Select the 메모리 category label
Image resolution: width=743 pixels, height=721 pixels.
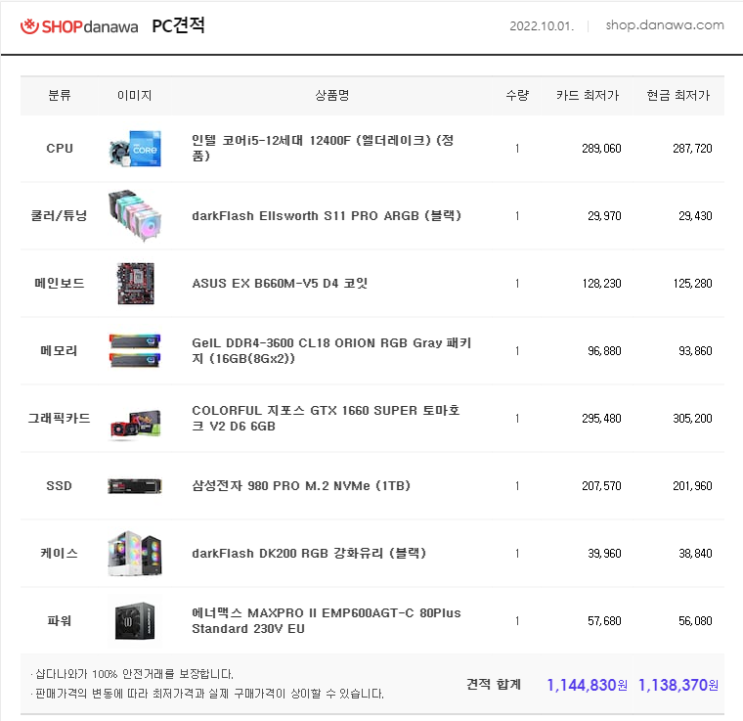point(59,351)
